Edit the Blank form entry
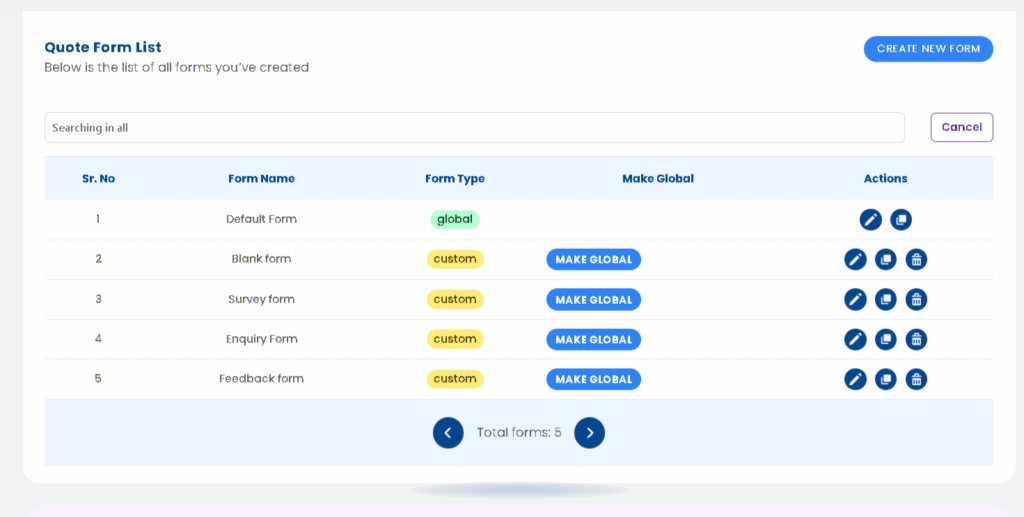 (855, 259)
